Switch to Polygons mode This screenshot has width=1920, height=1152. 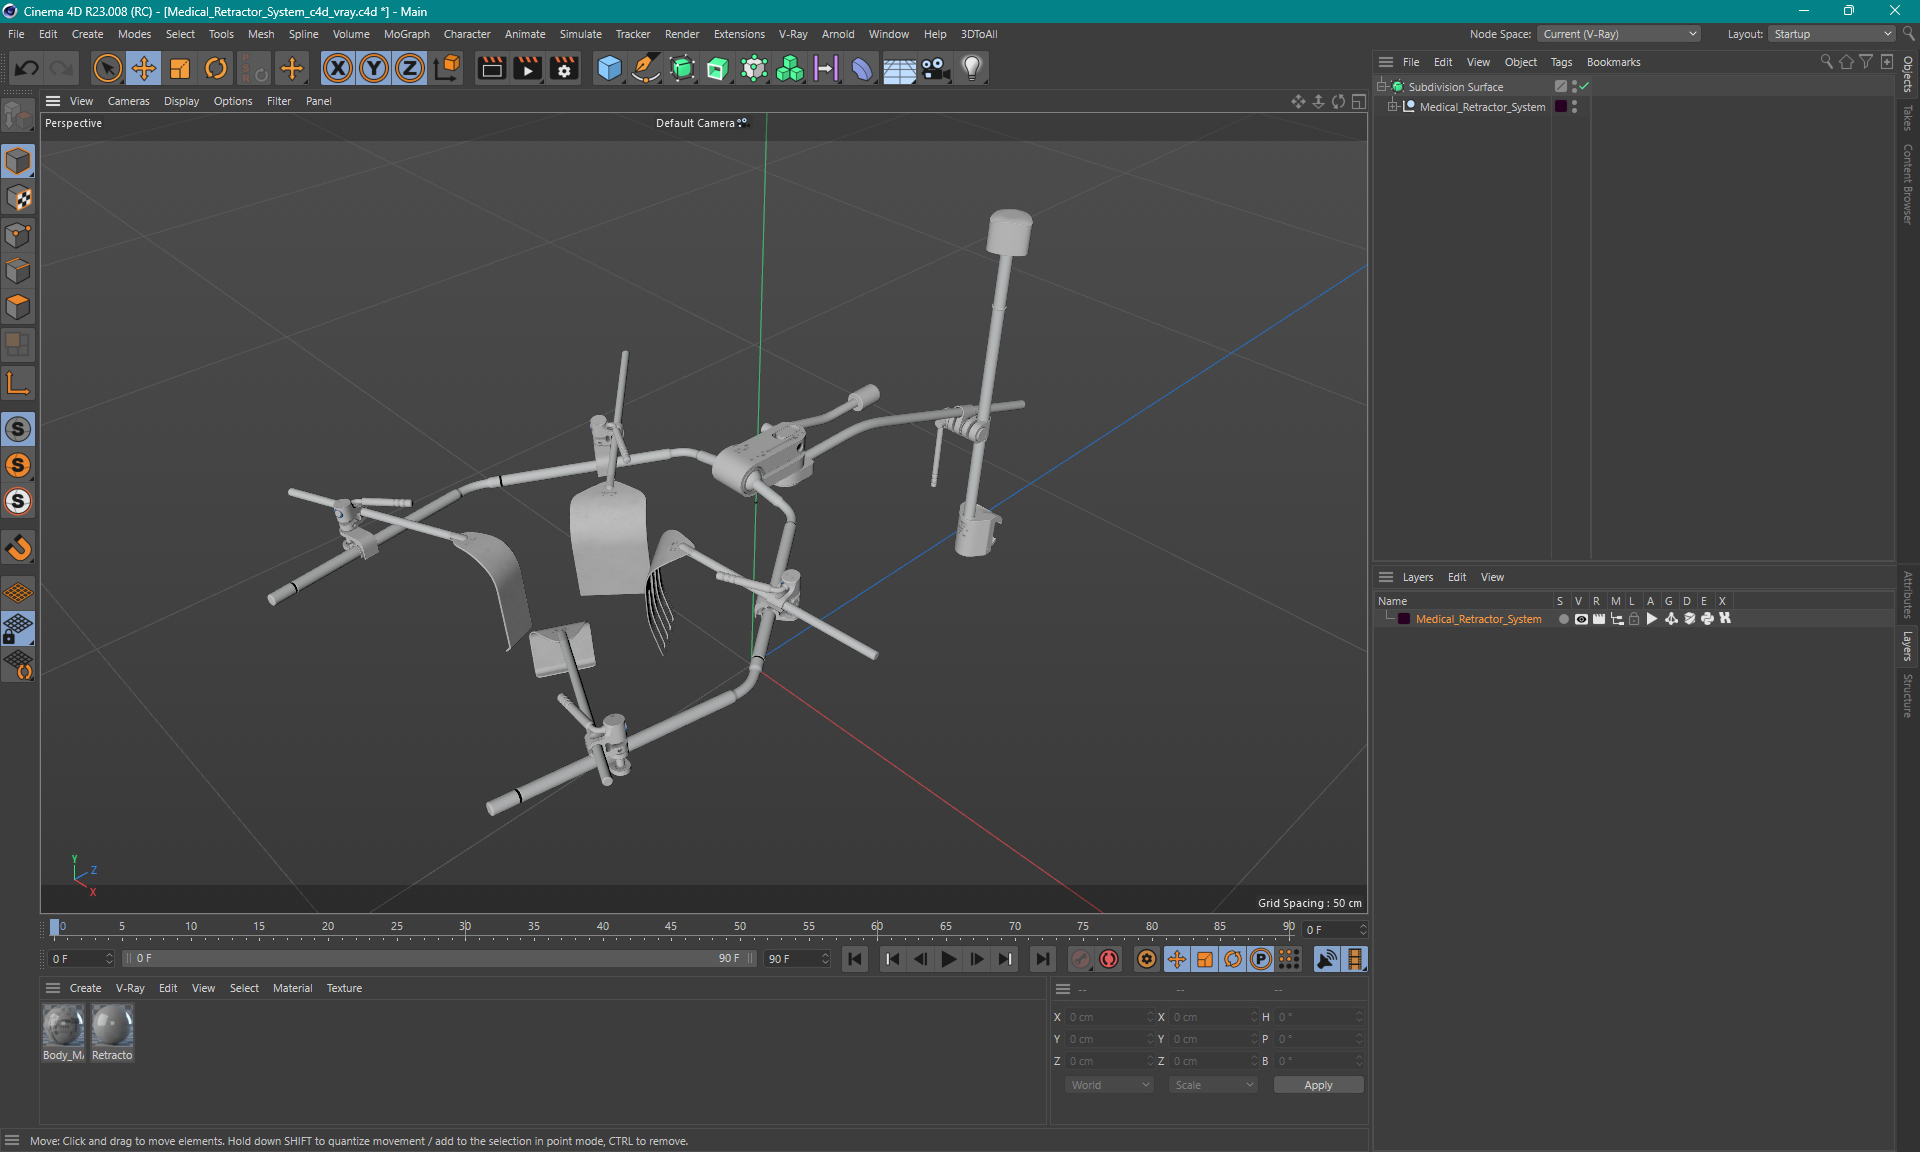pyautogui.click(x=18, y=307)
